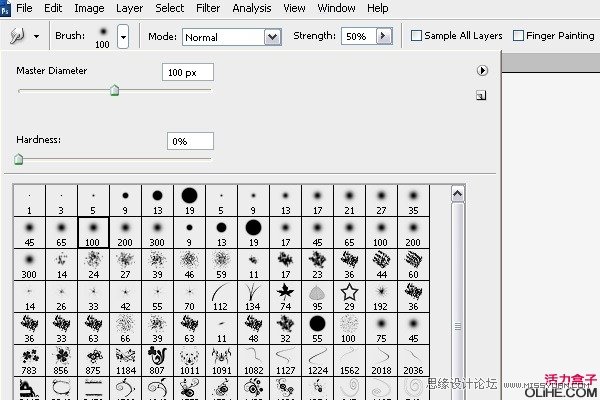
Task: Click the Hardness field showing 0%
Action: (190, 141)
